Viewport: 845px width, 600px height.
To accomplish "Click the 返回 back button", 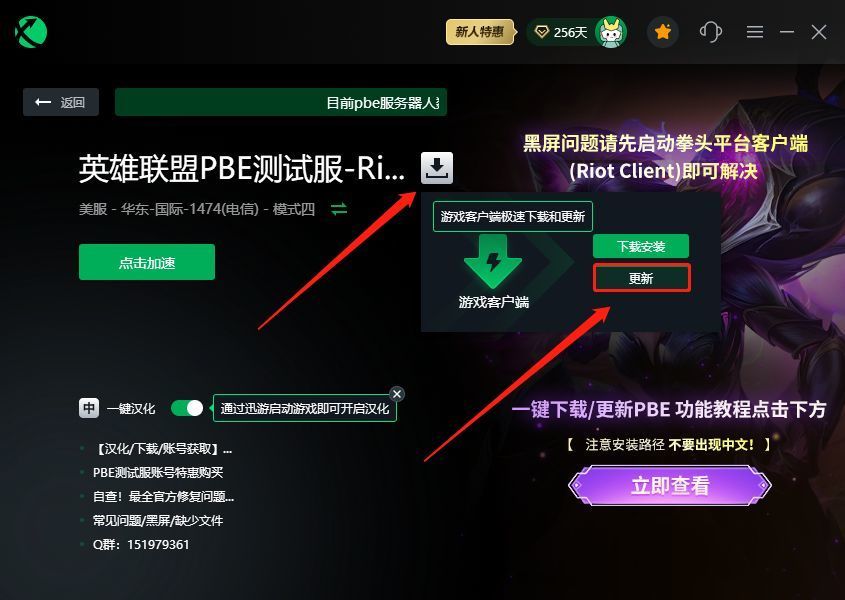I will click(x=61, y=102).
